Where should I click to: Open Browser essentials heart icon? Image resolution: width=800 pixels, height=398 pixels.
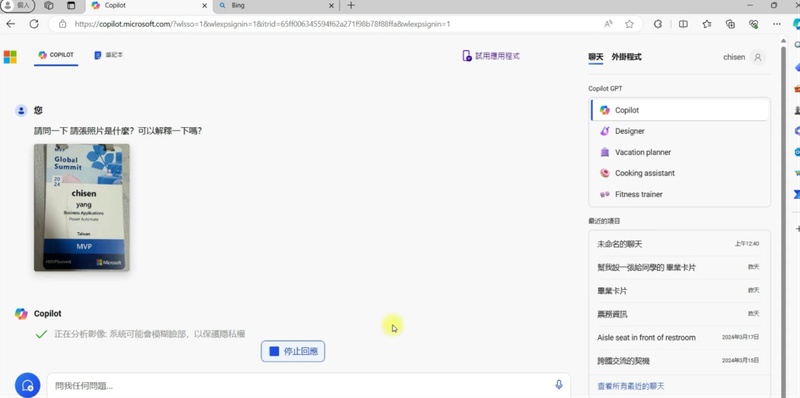point(754,24)
